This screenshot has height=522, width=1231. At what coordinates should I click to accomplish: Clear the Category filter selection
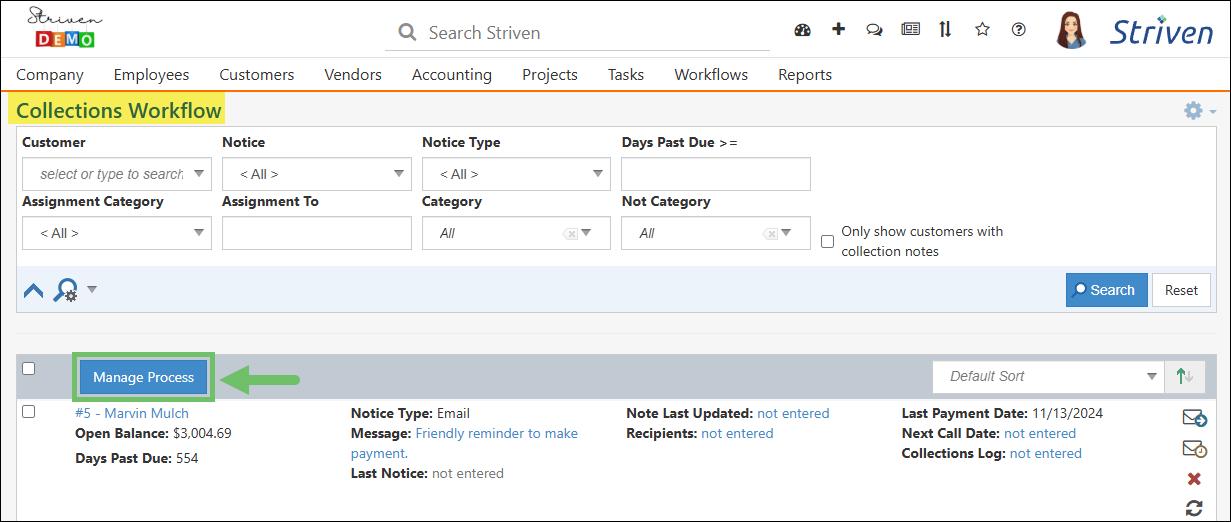click(x=570, y=233)
